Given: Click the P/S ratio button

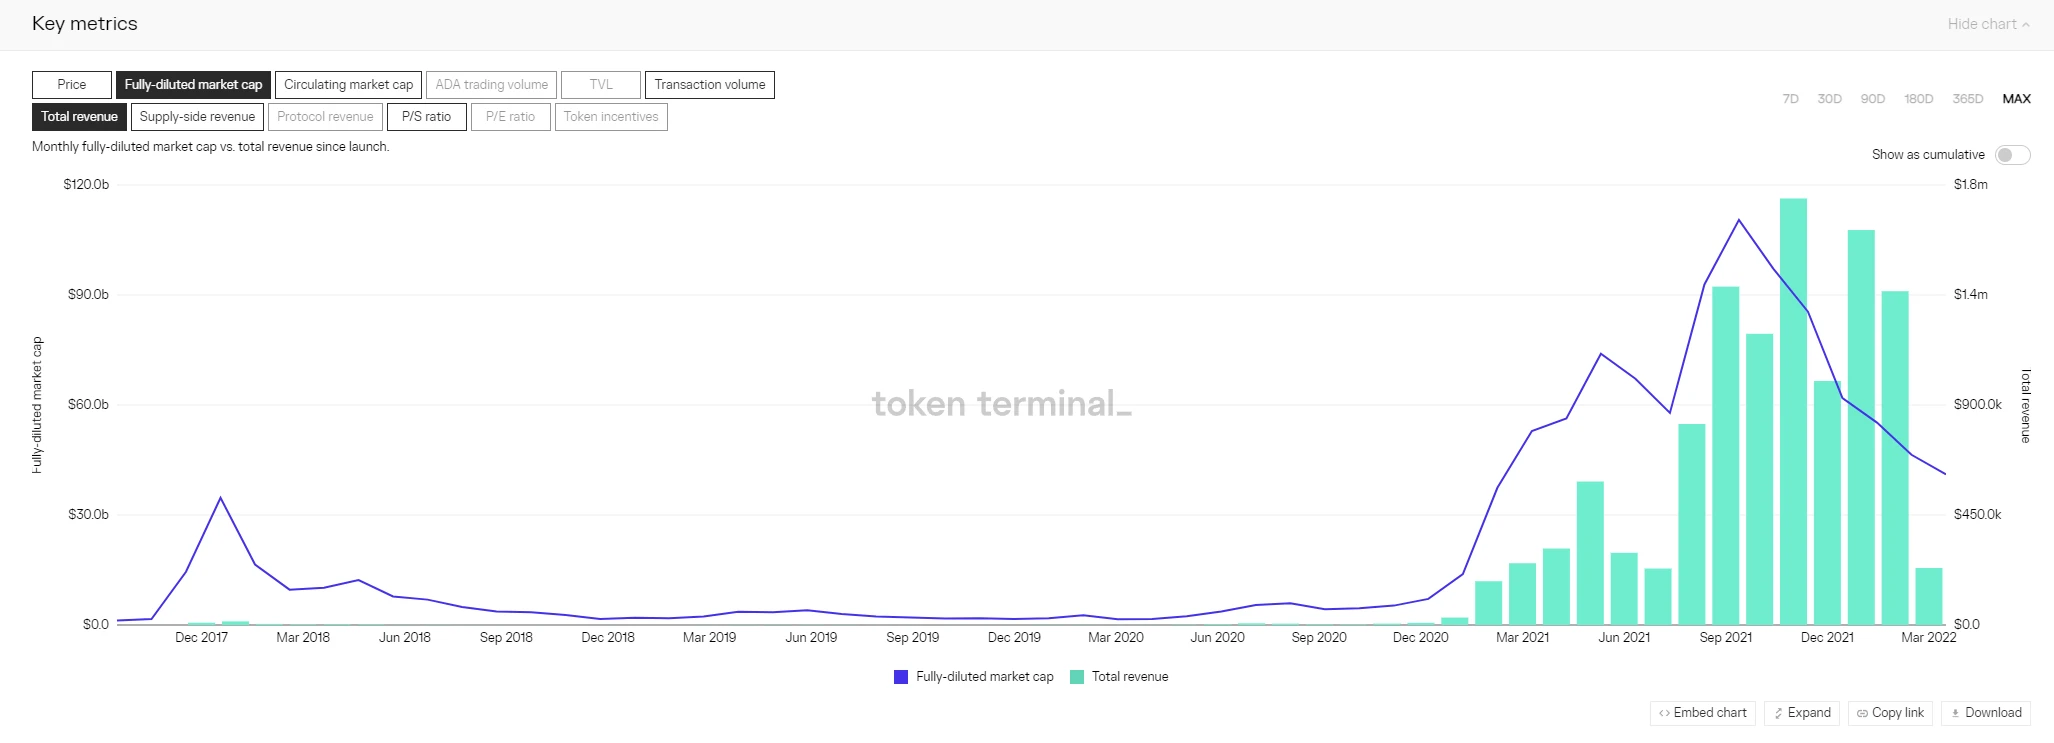Looking at the screenshot, I should (x=427, y=117).
